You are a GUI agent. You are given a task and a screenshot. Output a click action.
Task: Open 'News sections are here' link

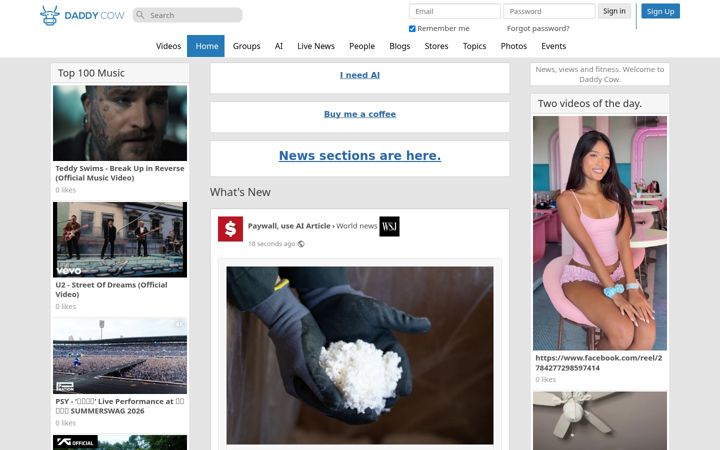tap(360, 156)
